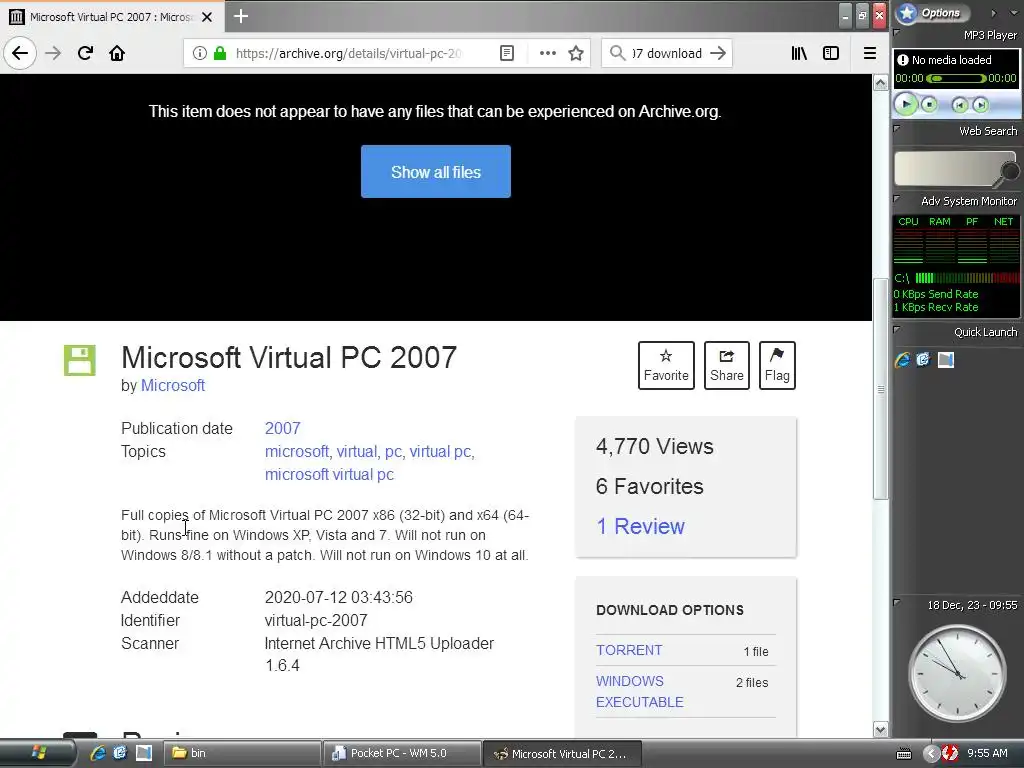Show hidden system tray icons arrow
This screenshot has width=1024, height=768.
point(932,754)
